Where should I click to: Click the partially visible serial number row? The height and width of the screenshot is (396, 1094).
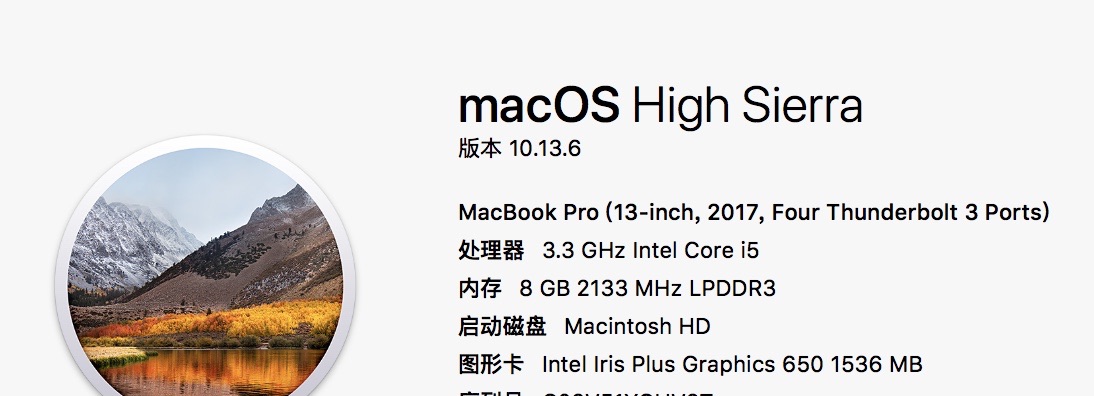[586, 393]
